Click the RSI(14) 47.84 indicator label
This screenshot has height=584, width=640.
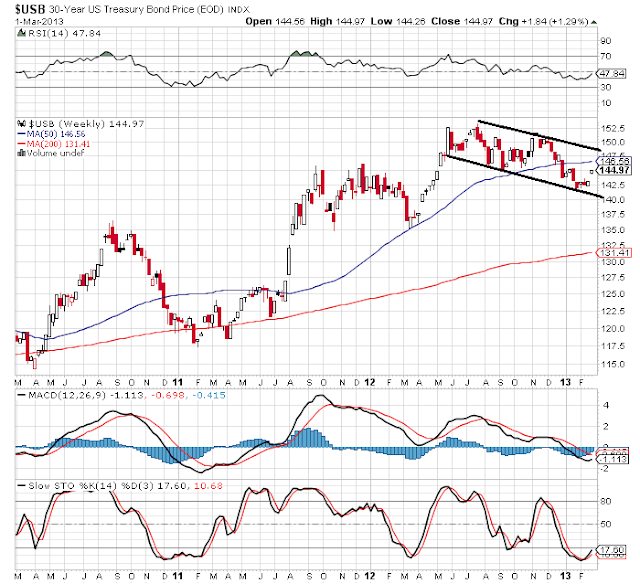pyautogui.click(x=64, y=33)
